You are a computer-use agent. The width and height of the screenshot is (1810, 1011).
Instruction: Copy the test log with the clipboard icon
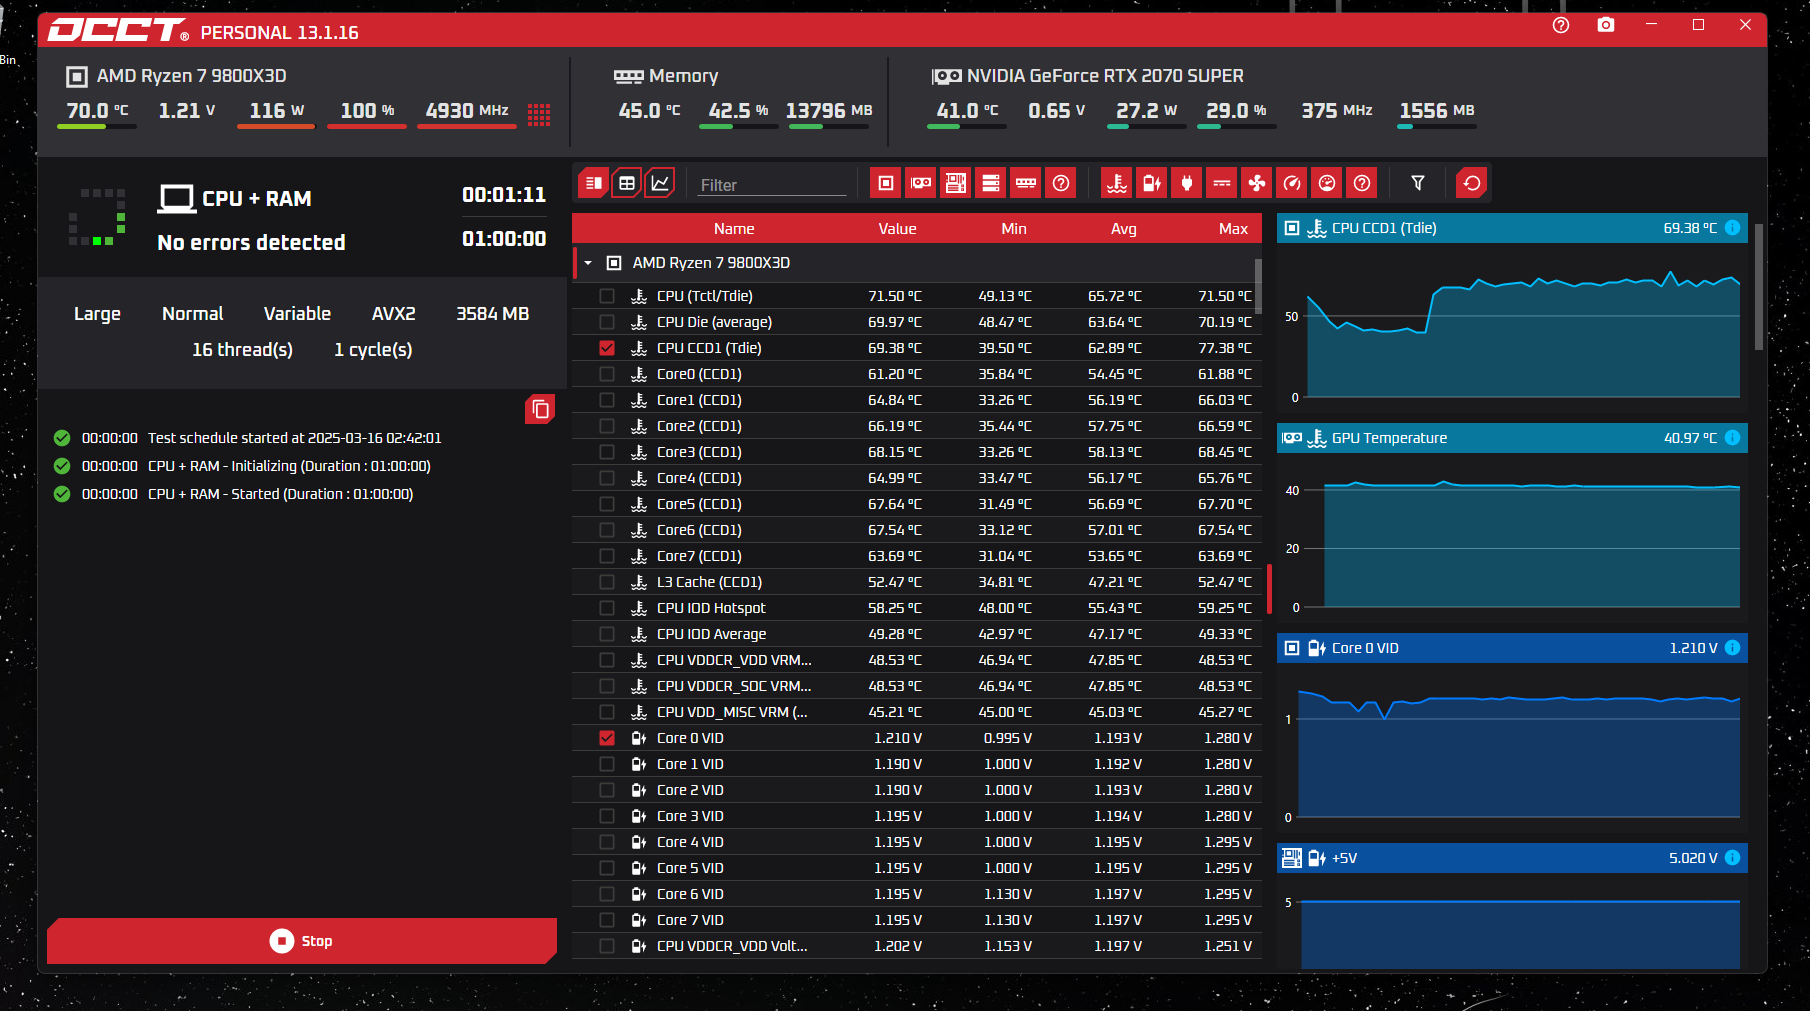540,409
